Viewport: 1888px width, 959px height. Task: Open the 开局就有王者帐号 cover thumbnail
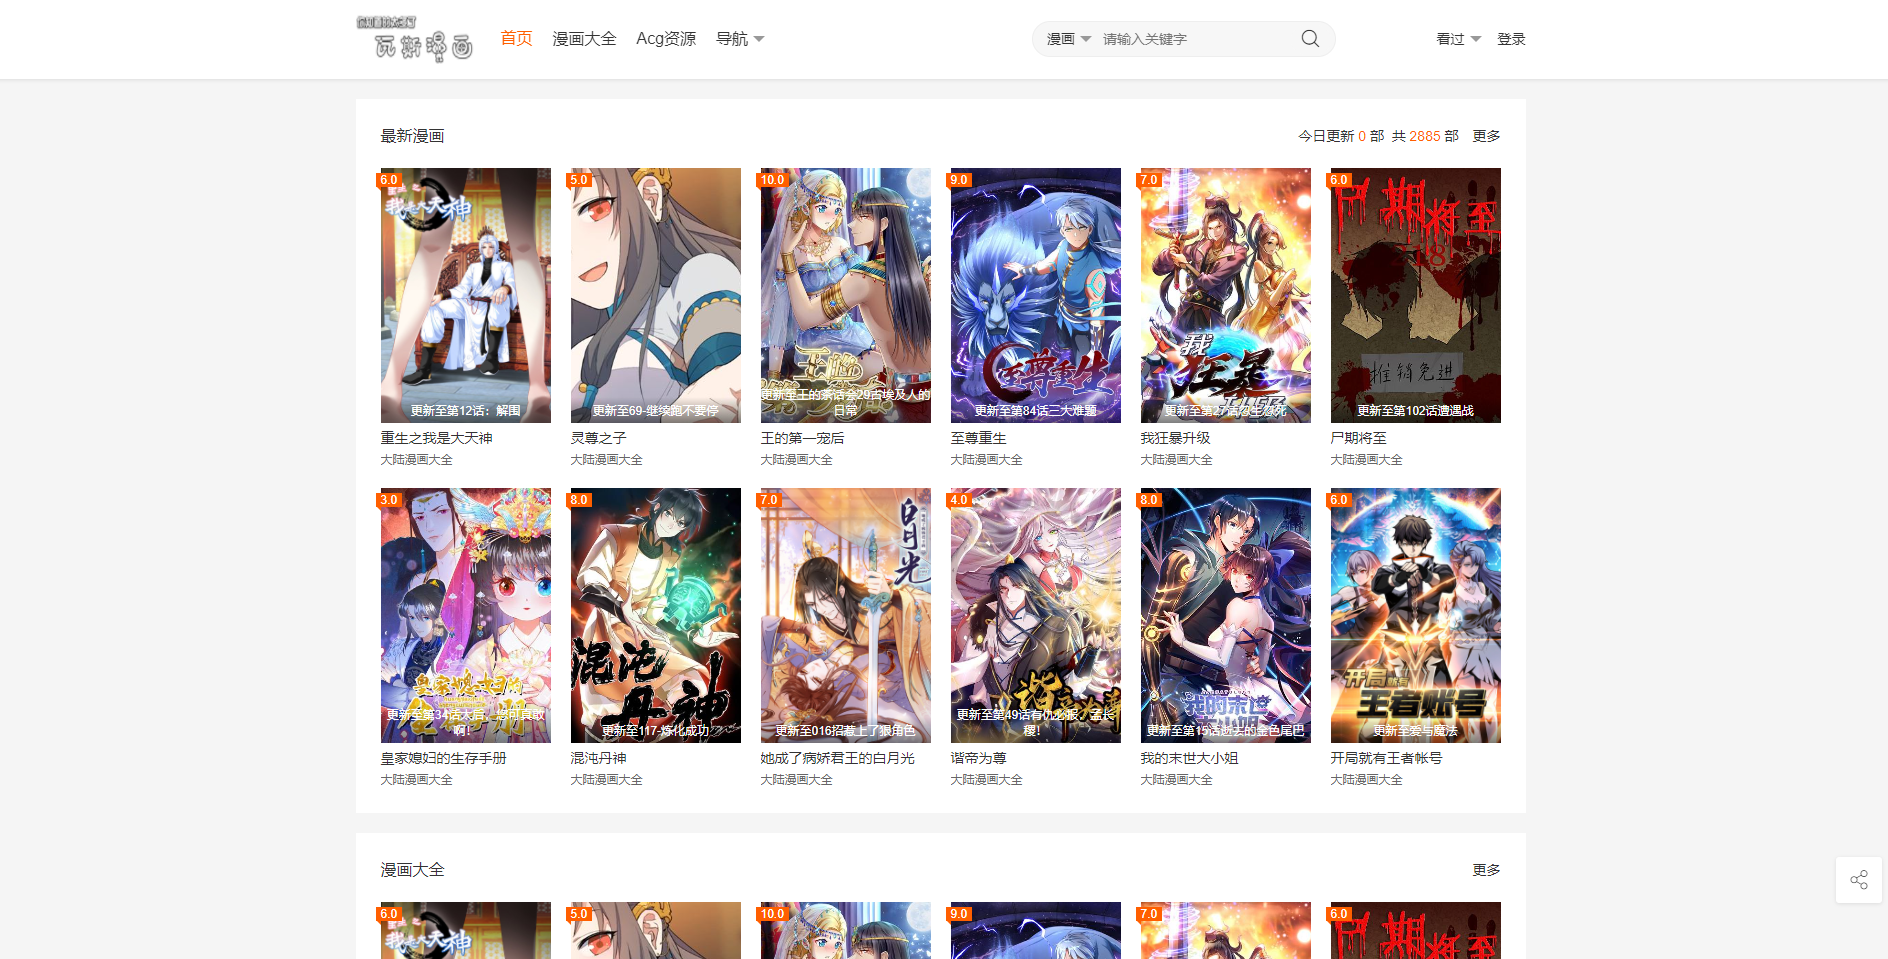[1416, 615]
